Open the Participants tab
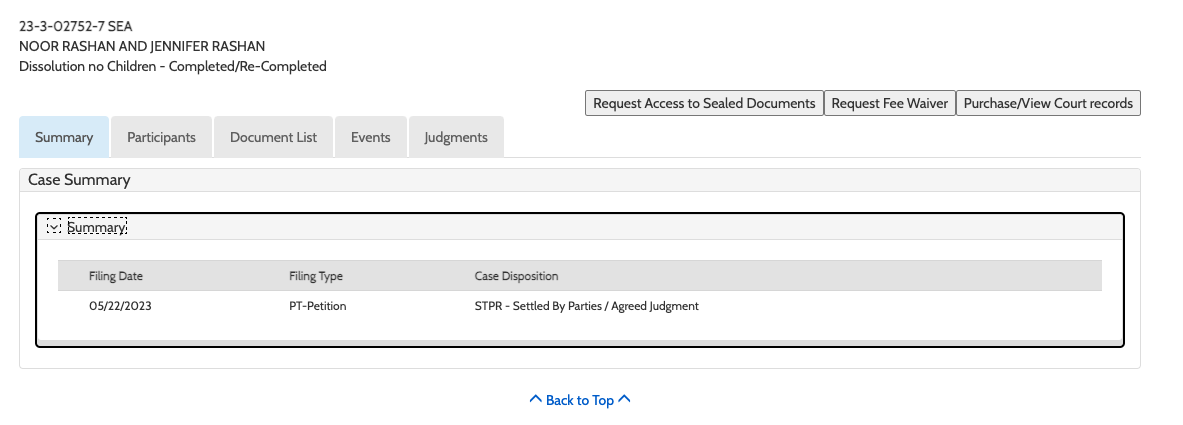This screenshot has width=1183, height=425. point(161,137)
